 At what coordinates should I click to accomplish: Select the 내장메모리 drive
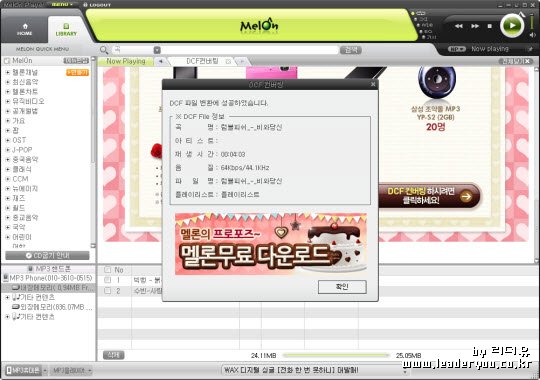[52, 287]
